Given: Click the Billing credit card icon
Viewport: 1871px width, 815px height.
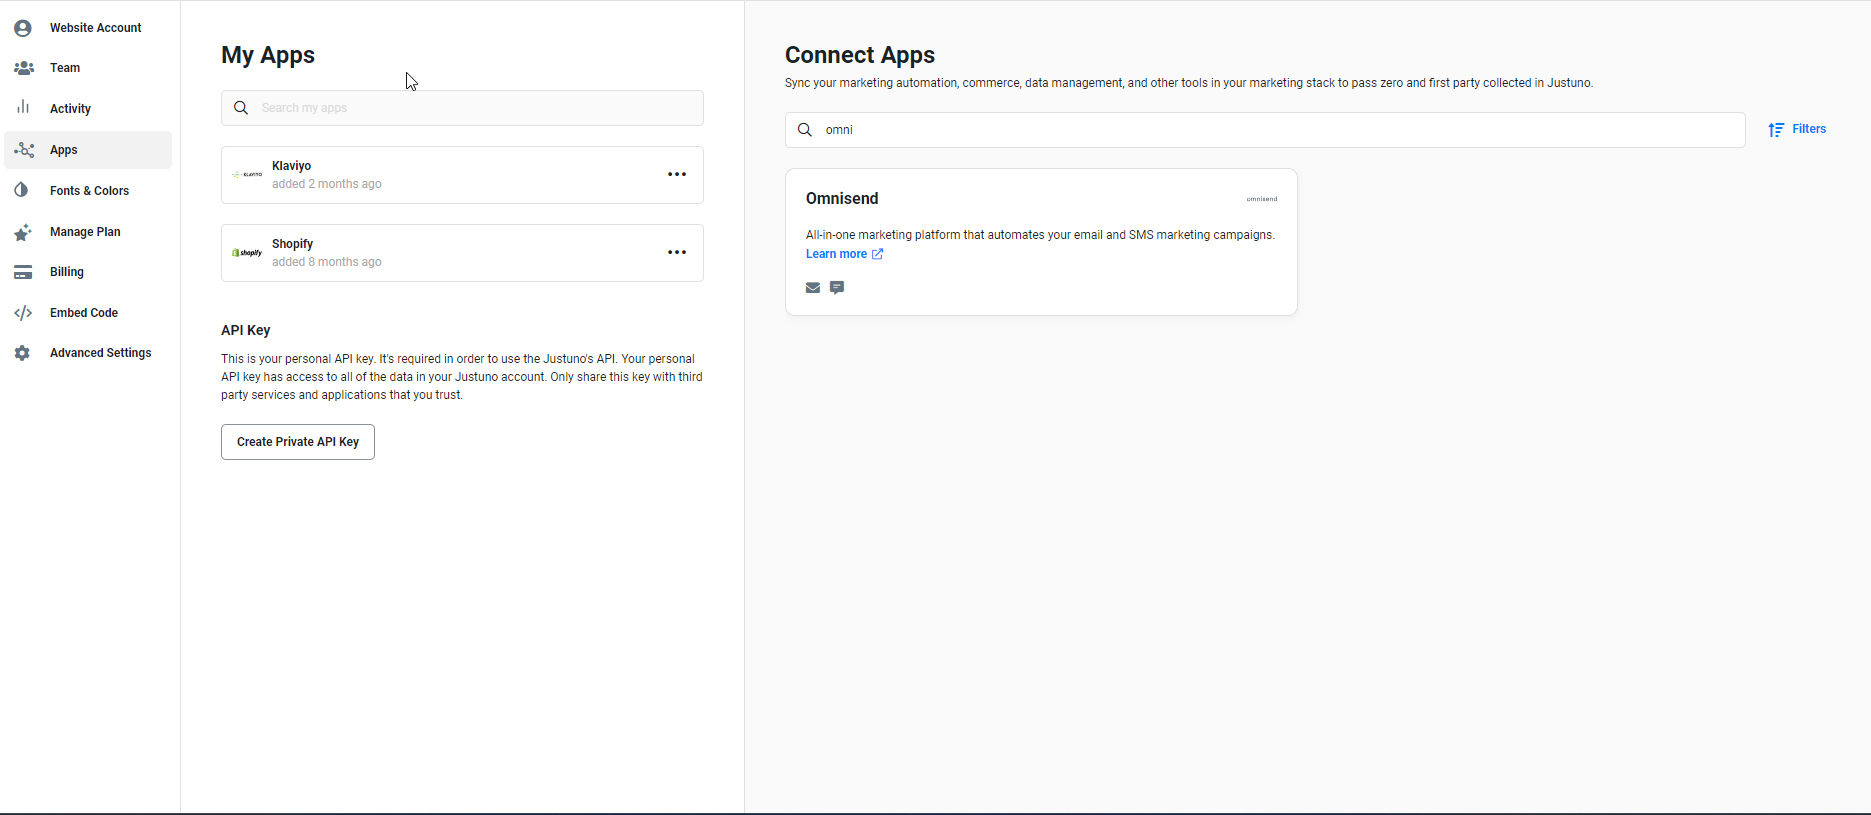Looking at the screenshot, I should pyautogui.click(x=23, y=272).
